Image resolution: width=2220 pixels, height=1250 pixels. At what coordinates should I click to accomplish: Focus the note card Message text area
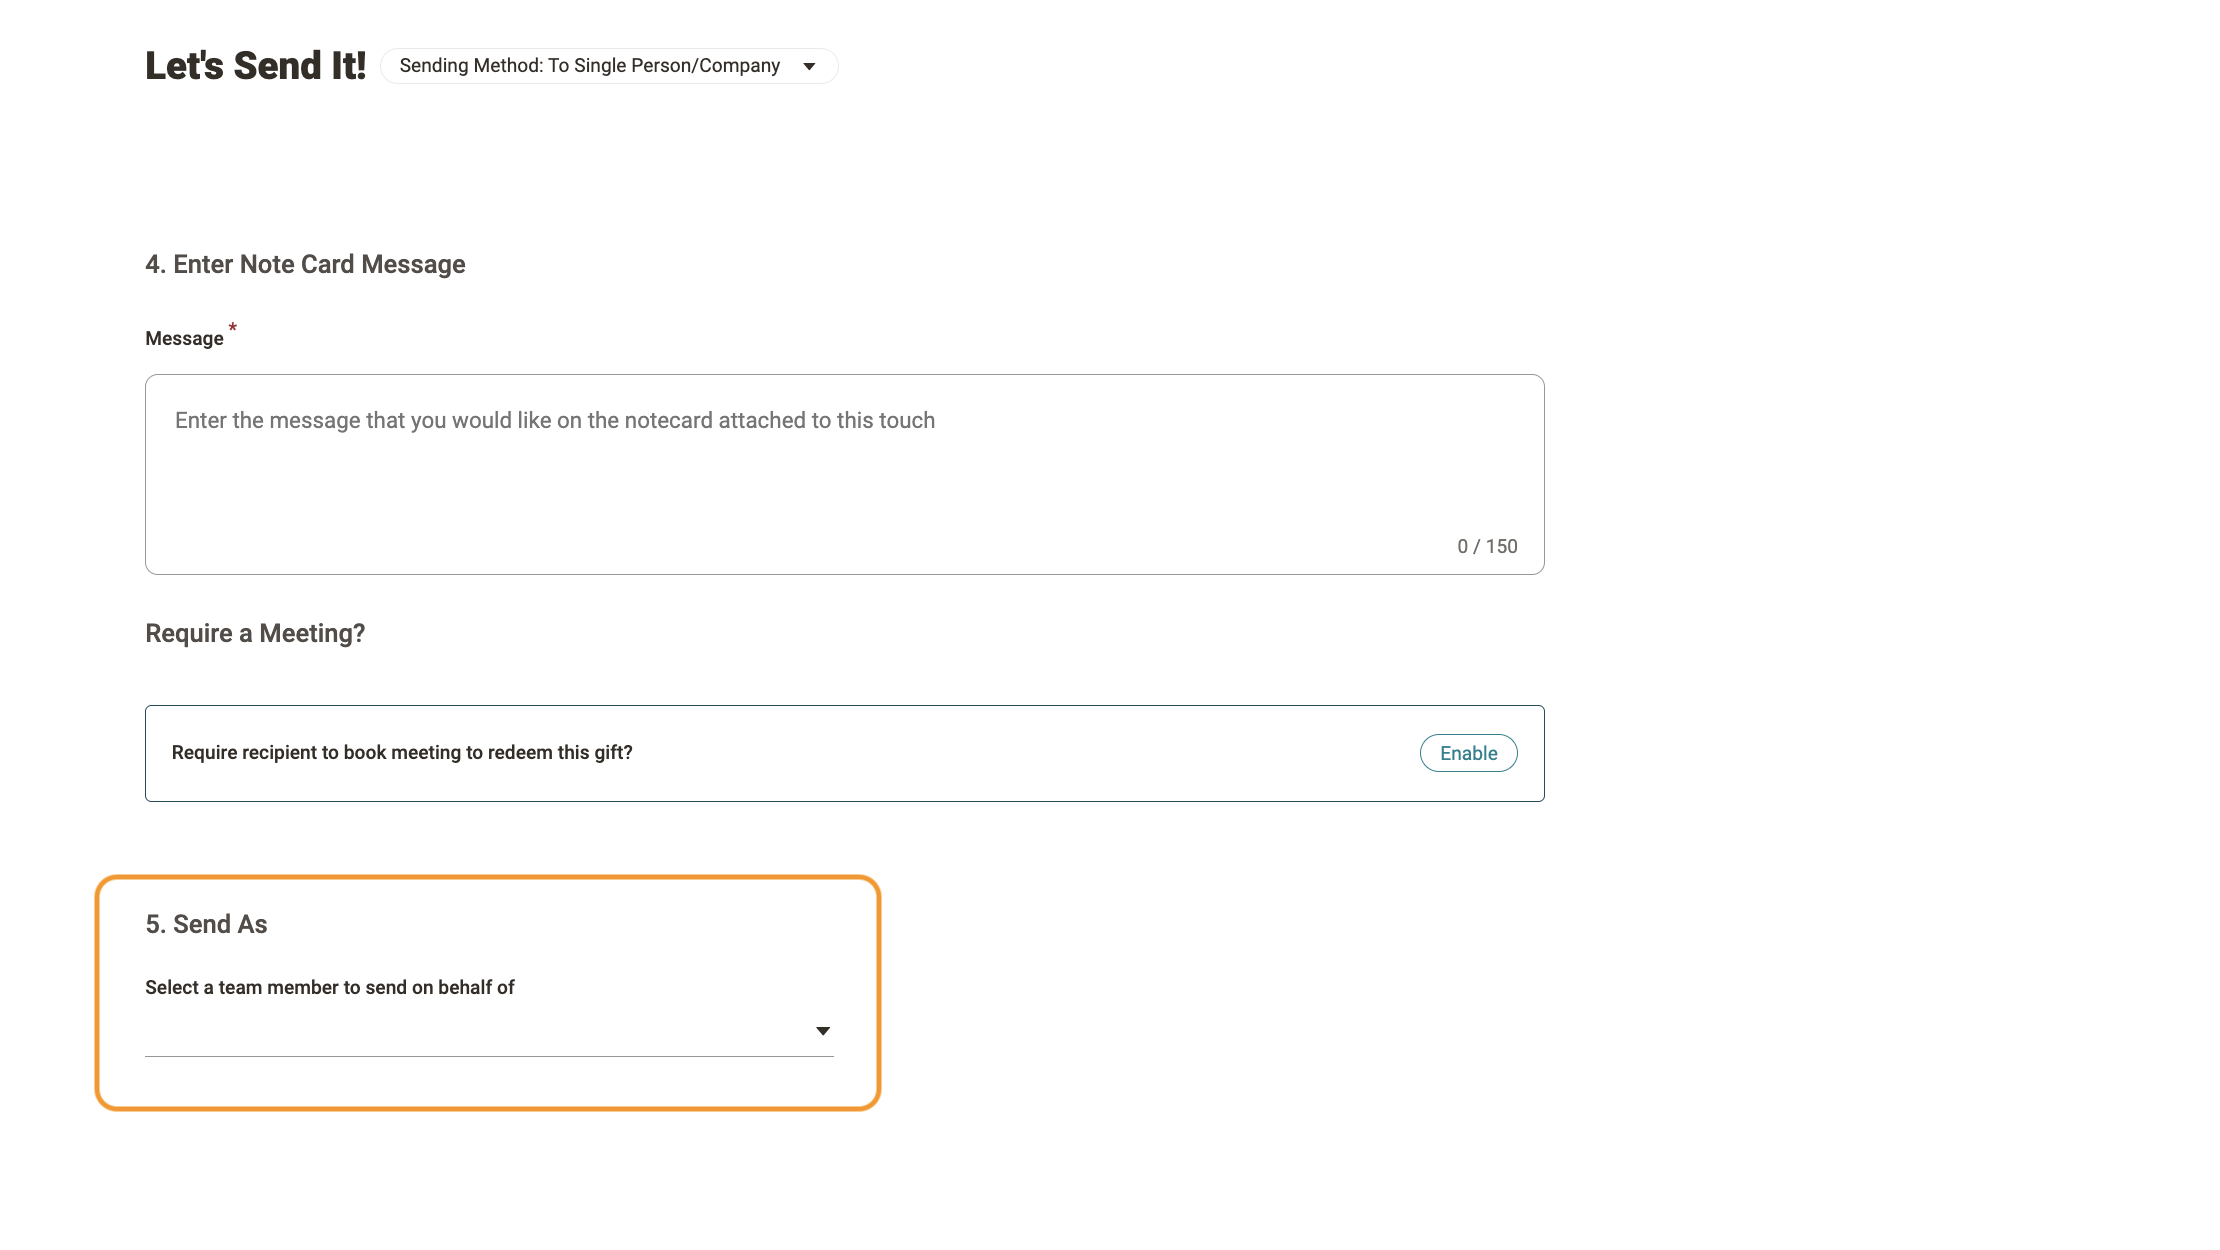click(x=844, y=474)
